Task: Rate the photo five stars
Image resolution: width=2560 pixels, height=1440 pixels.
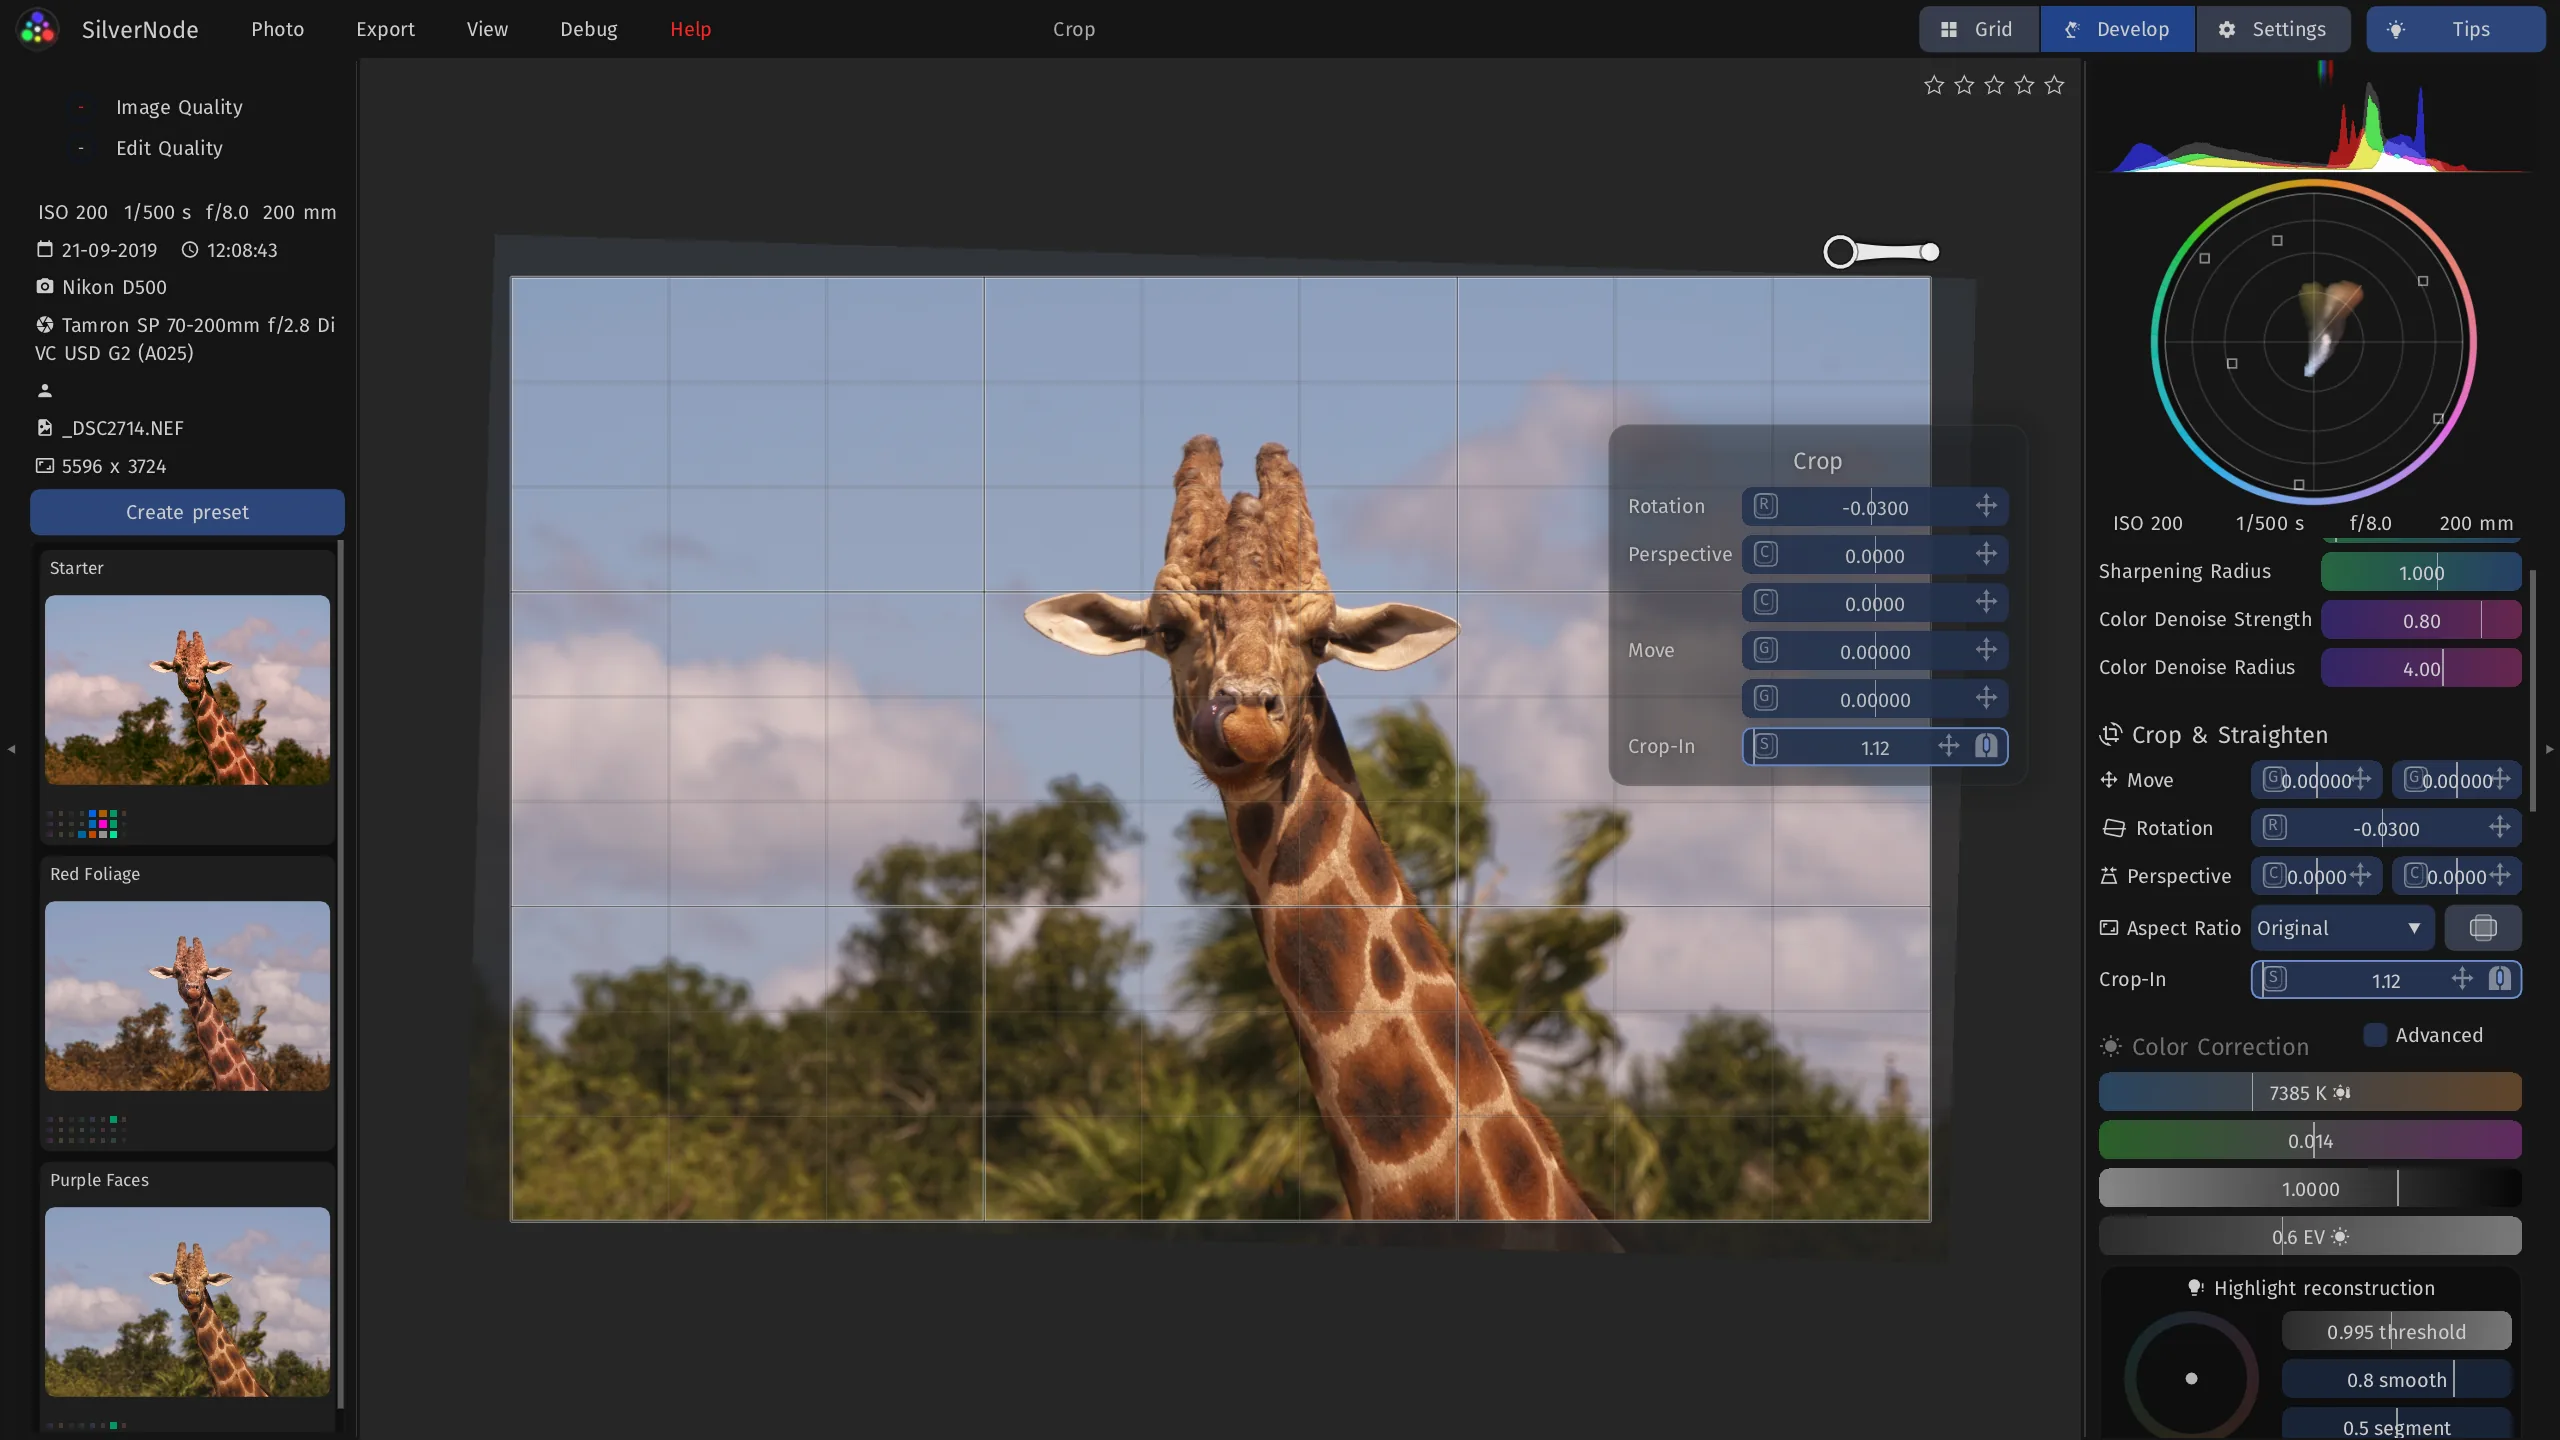Action: pos(2054,85)
